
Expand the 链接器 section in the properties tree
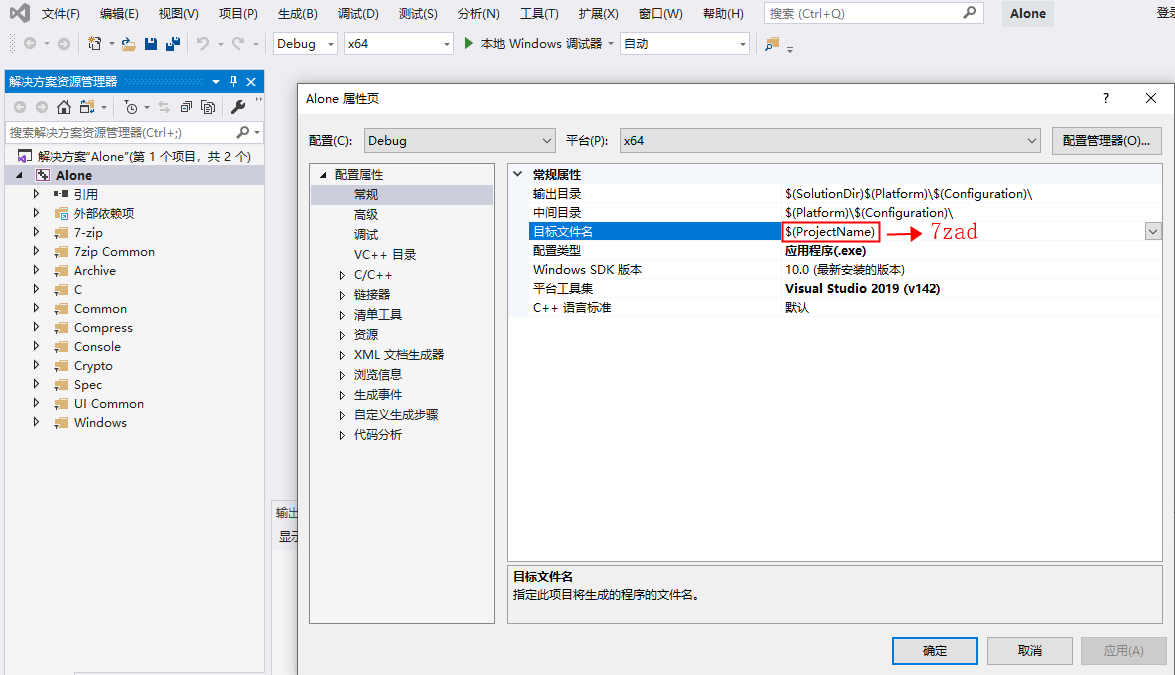pyautogui.click(x=341, y=294)
